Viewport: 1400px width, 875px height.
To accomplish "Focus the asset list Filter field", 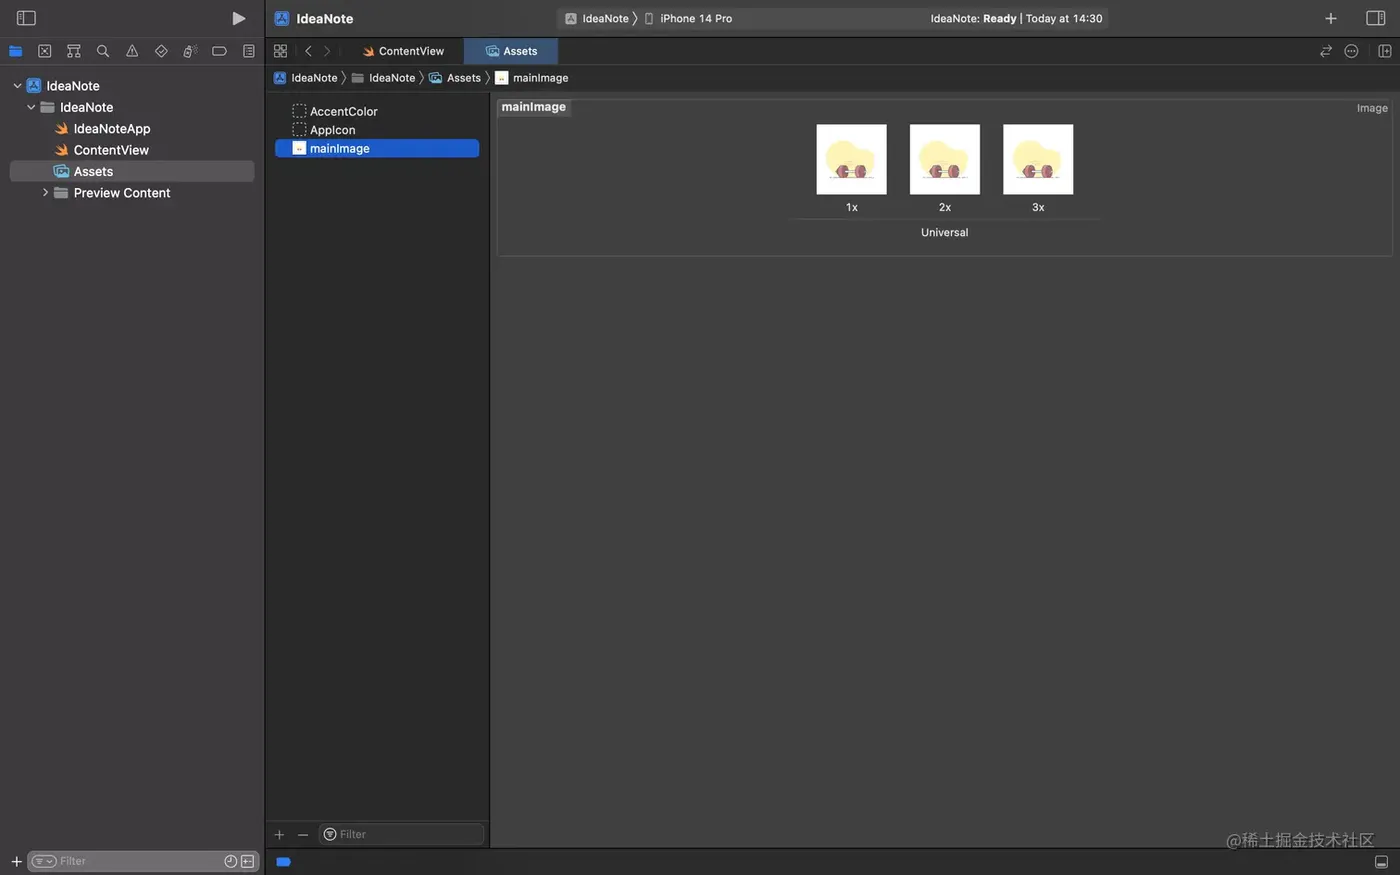I will coord(401,834).
